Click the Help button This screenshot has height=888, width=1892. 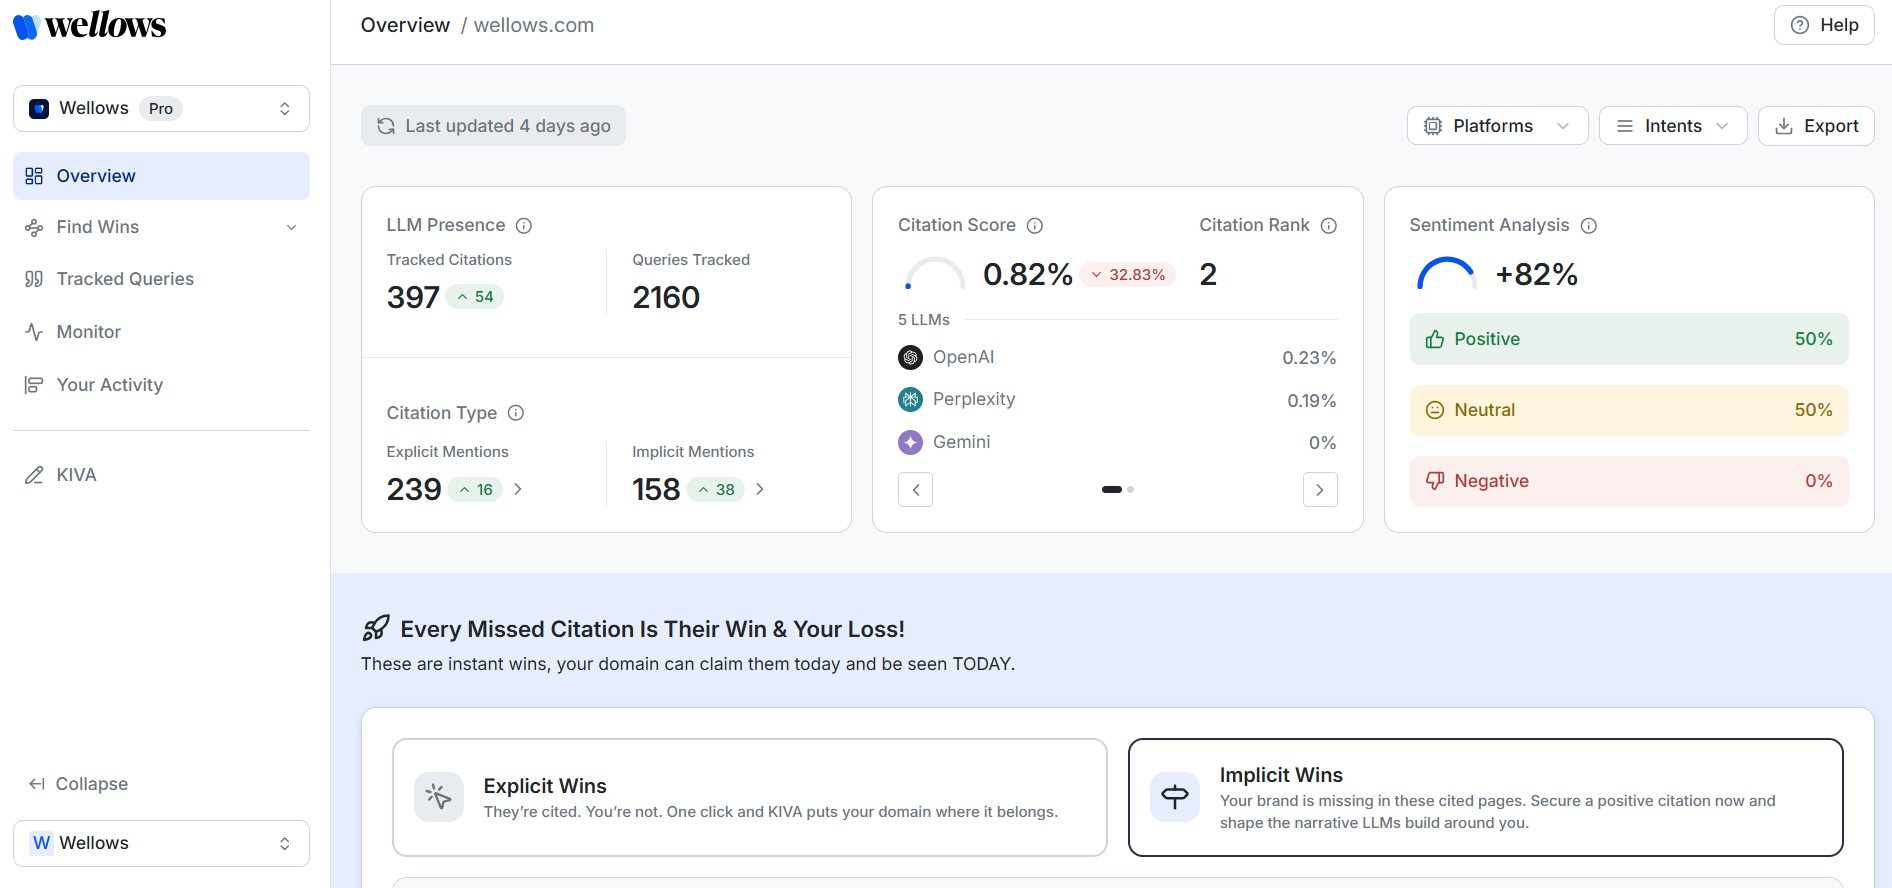click(1824, 25)
